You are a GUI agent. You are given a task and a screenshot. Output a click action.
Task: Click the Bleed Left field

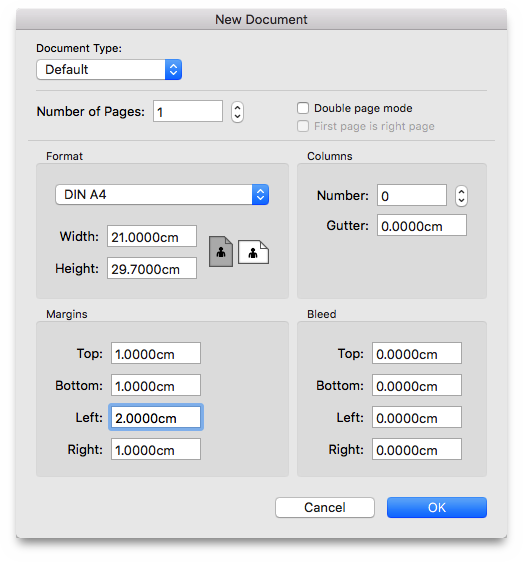(x=417, y=417)
